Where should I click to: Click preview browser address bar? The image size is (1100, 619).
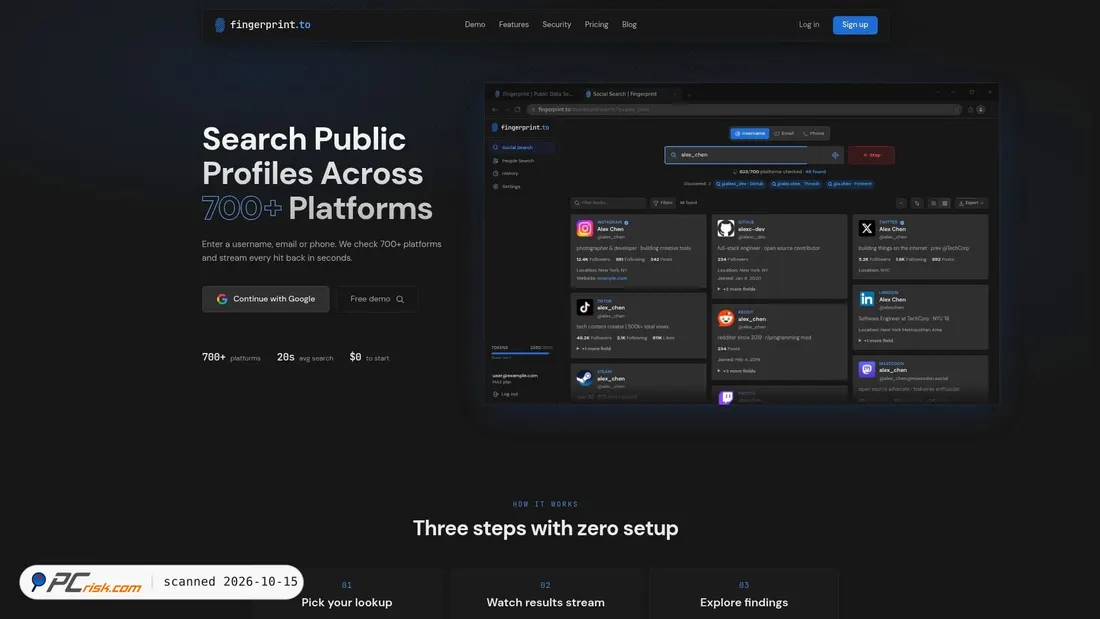pos(744,109)
